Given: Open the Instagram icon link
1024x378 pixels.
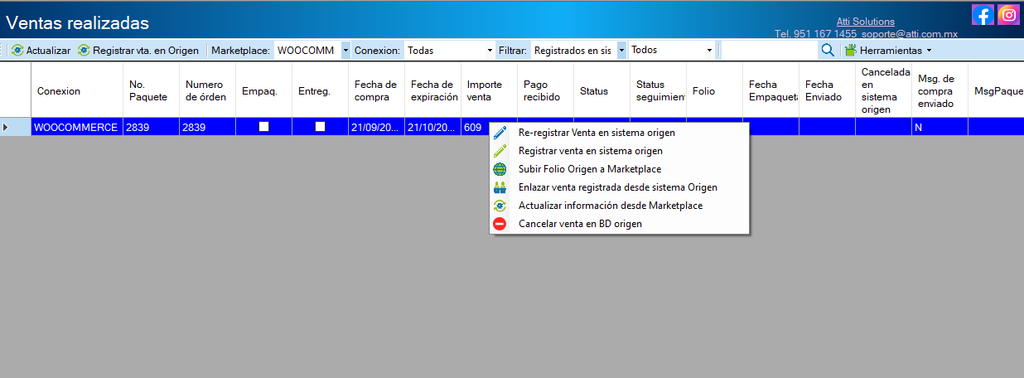Looking at the screenshot, I should click(x=1009, y=14).
